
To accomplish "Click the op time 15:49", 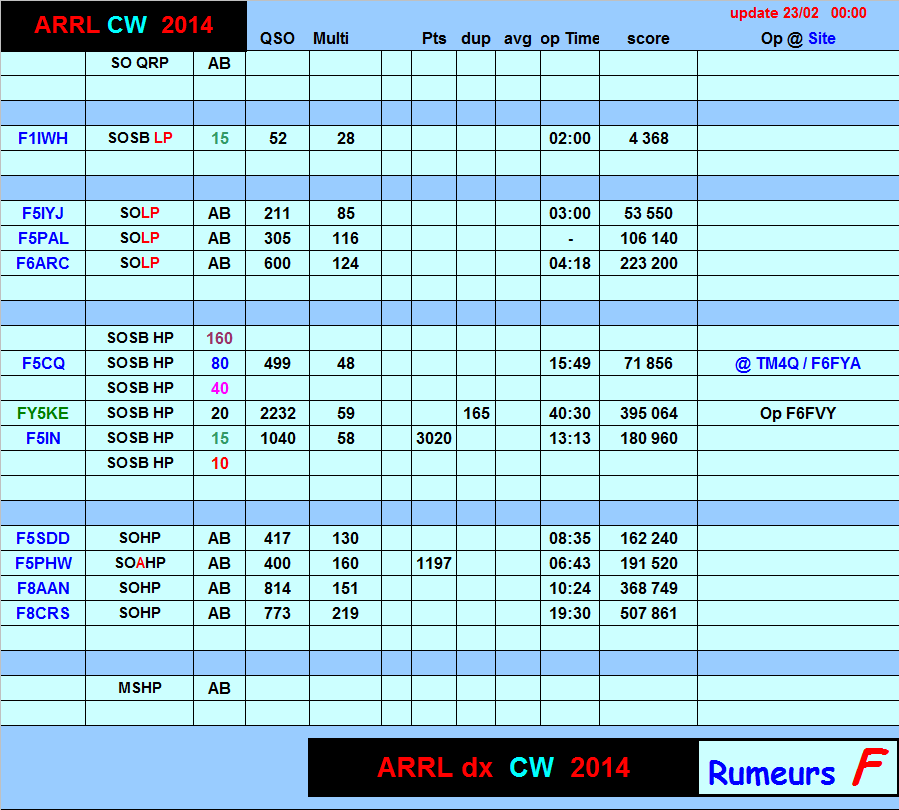I will click(x=570, y=363).
